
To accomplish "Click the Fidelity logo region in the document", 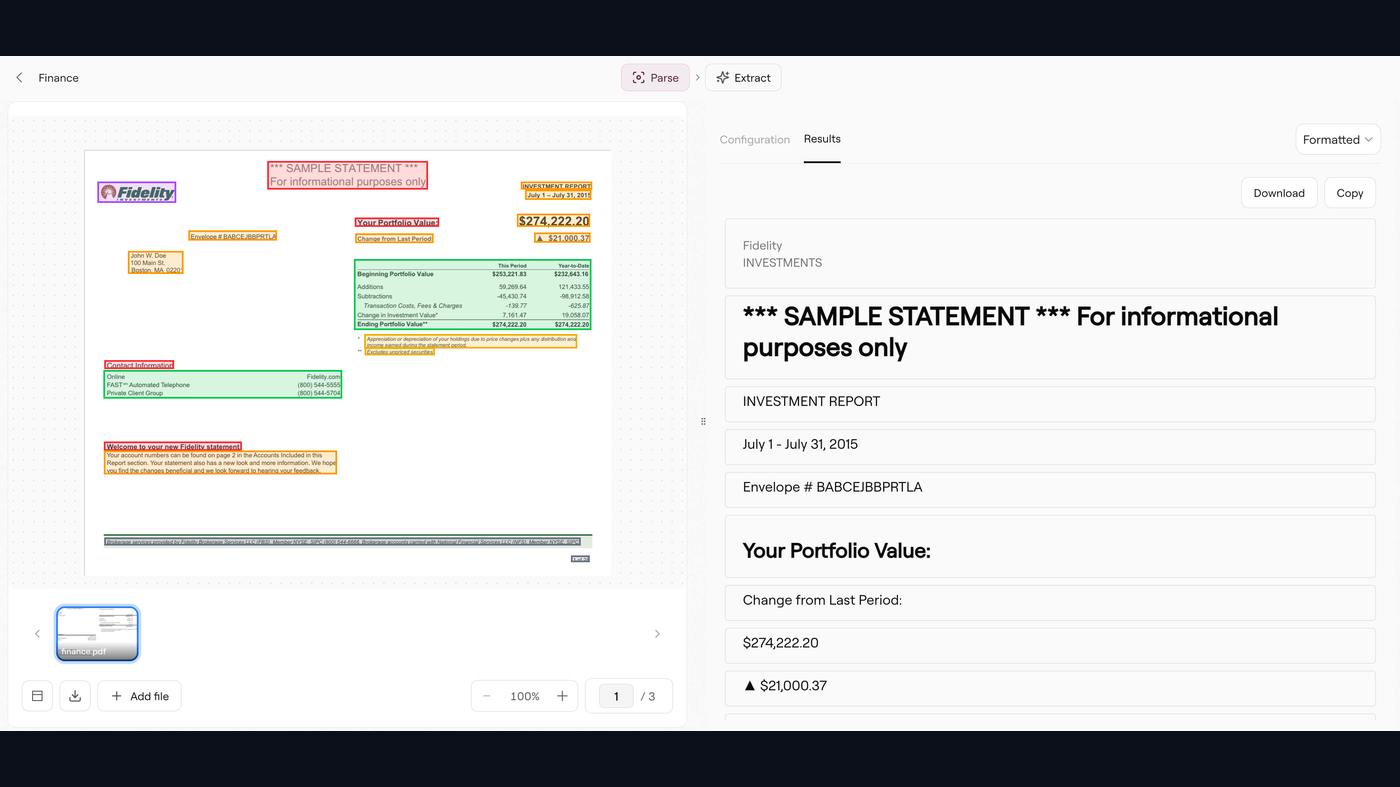I will coord(137,192).
